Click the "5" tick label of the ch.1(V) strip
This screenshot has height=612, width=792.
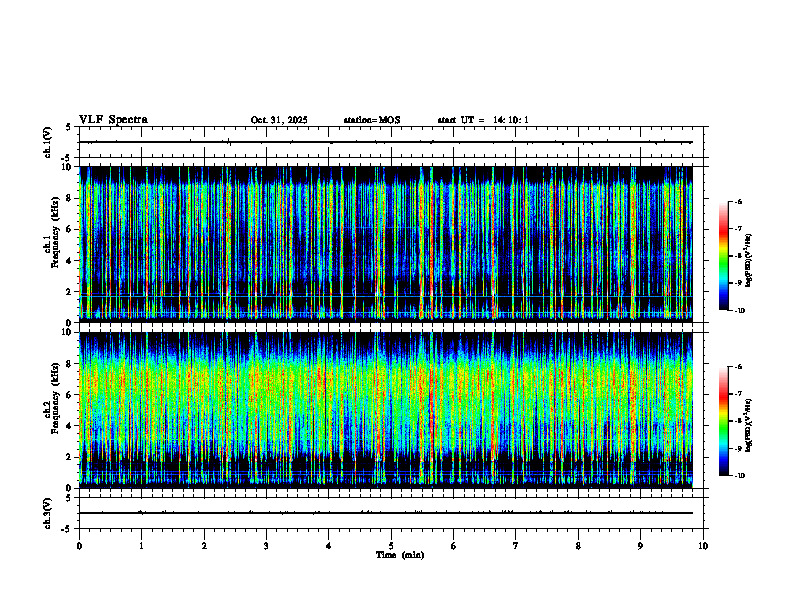tap(69, 127)
